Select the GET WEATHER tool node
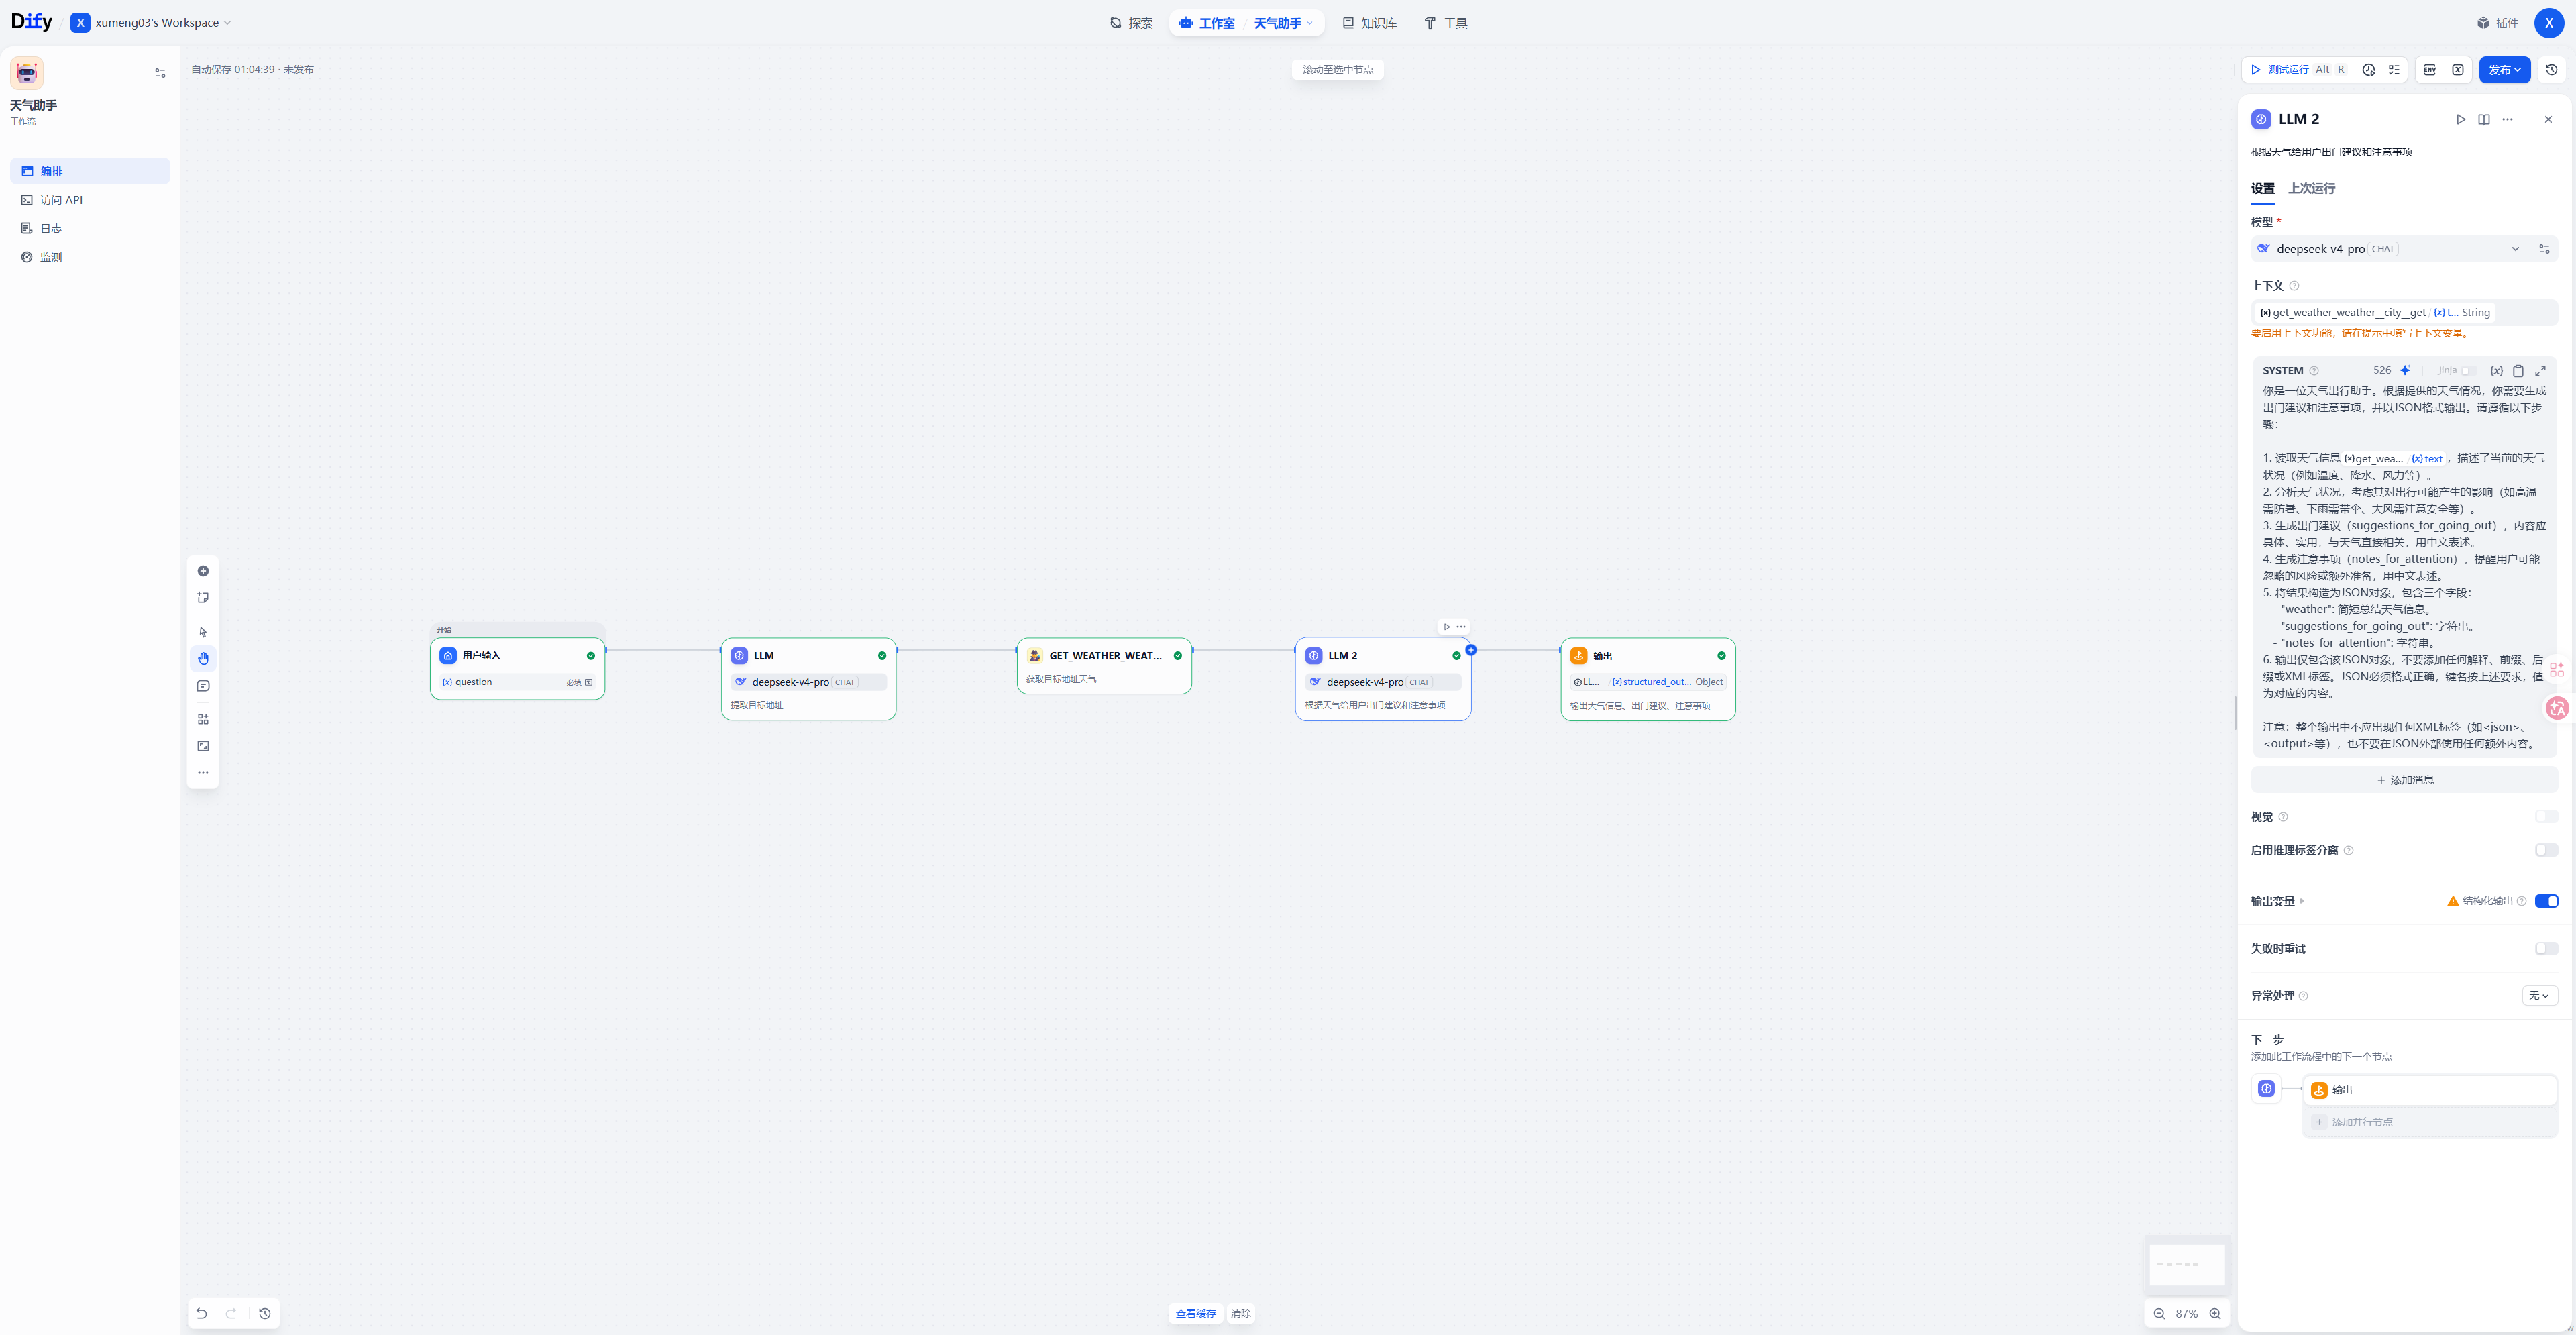The height and width of the screenshot is (1335, 2576). (1104, 666)
